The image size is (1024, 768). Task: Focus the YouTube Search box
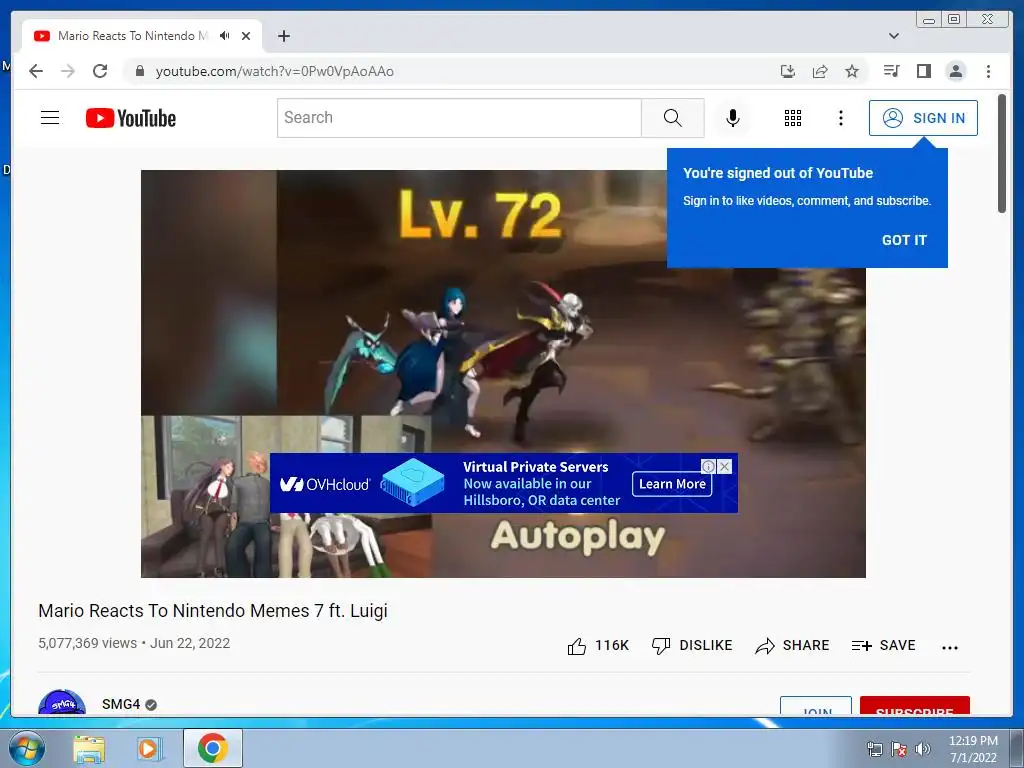coord(459,118)
